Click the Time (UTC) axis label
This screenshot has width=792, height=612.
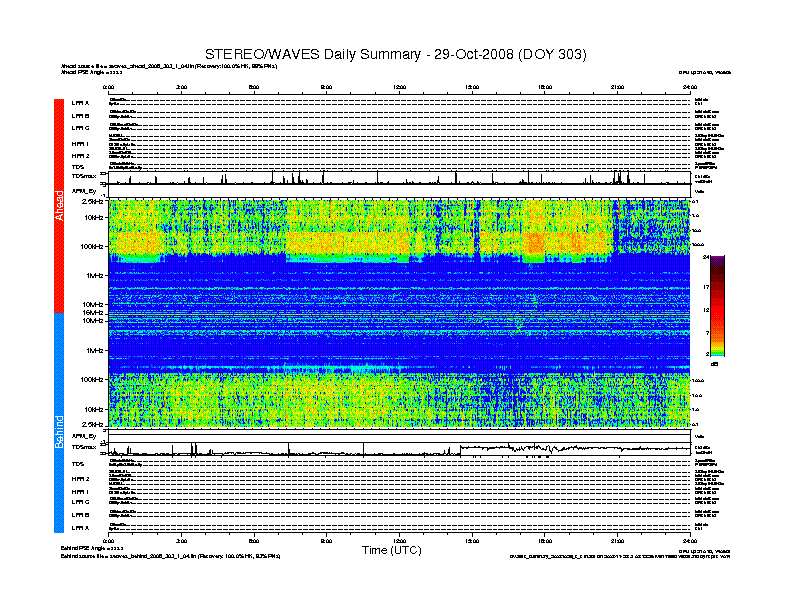click(x=391, y=550)
